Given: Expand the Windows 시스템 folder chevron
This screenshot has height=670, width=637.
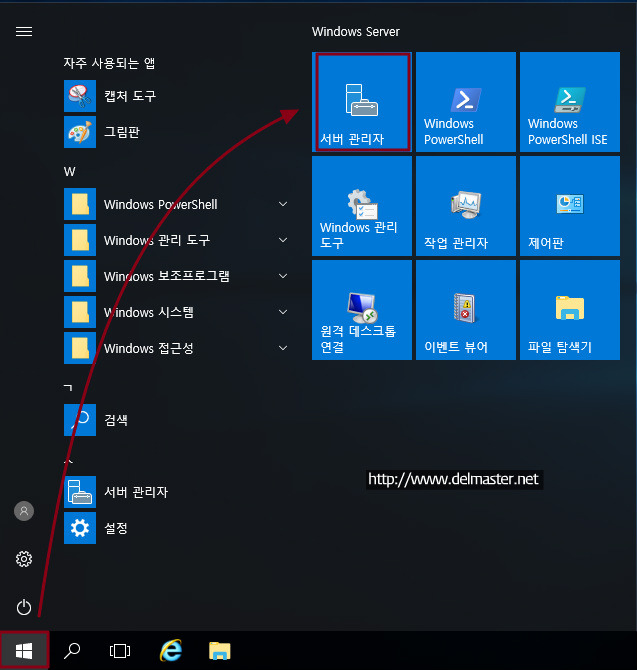Looking at the screenshot, I should (x=283, y=312).
